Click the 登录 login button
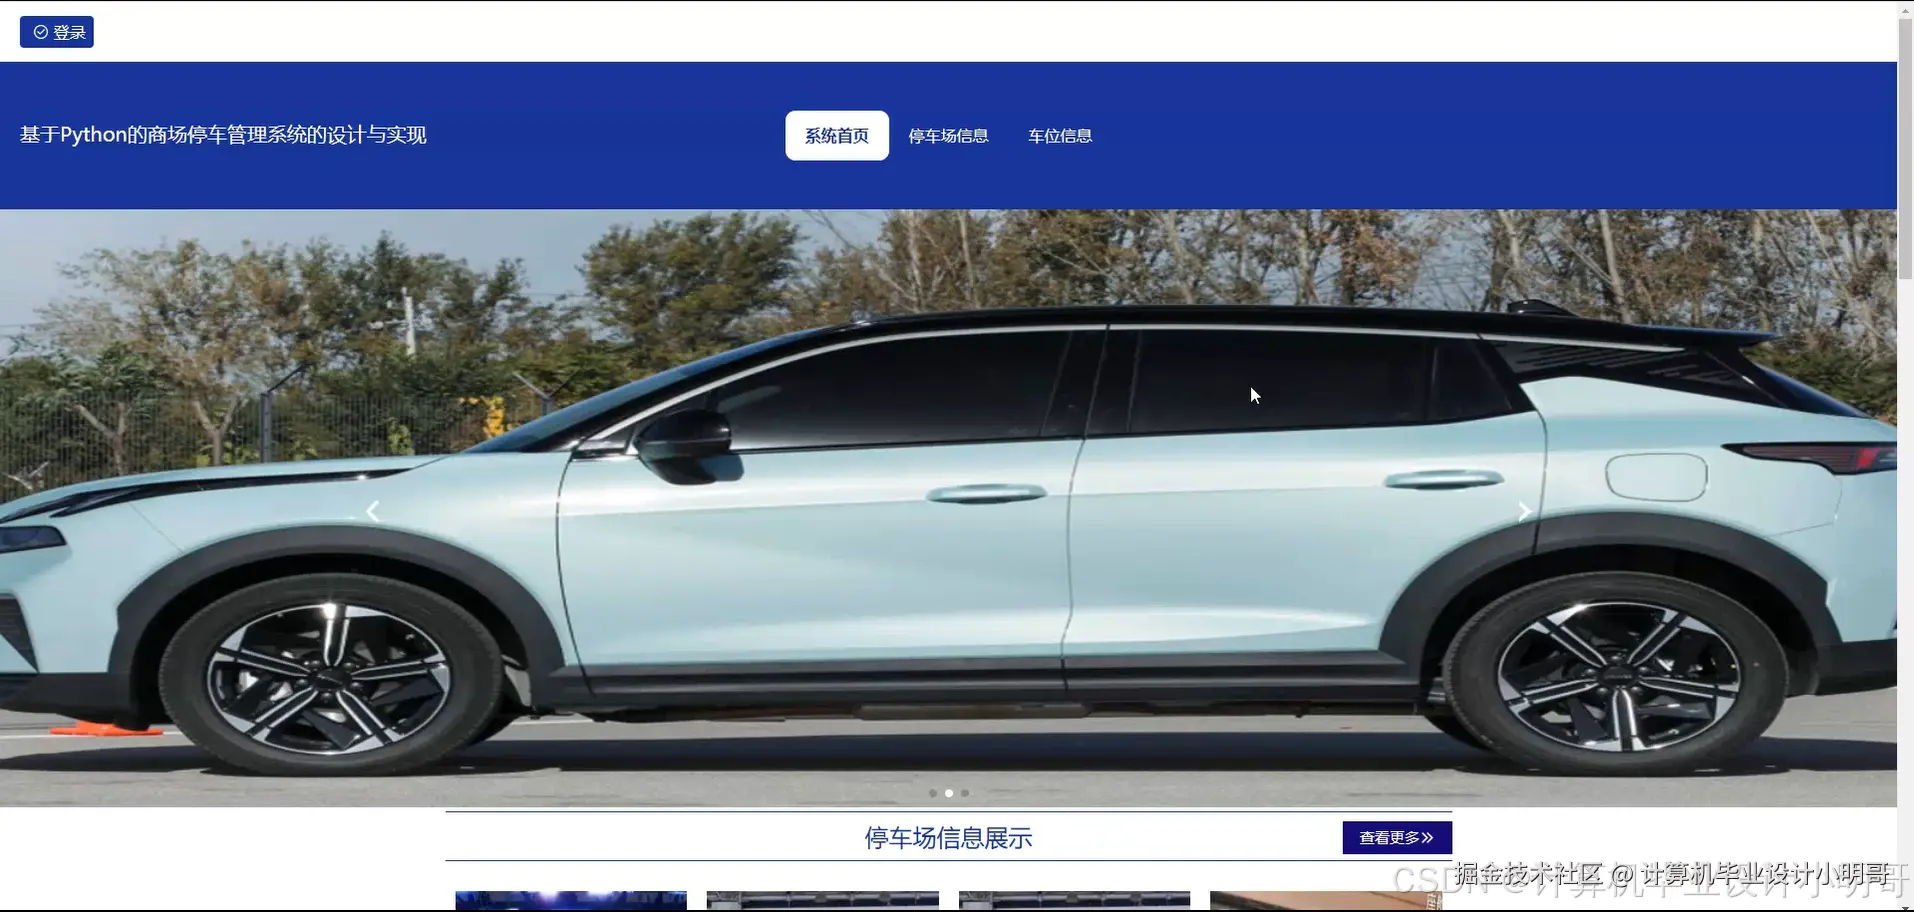The width and height of the screenshot is (1914, 912). [x=57, y=32]
